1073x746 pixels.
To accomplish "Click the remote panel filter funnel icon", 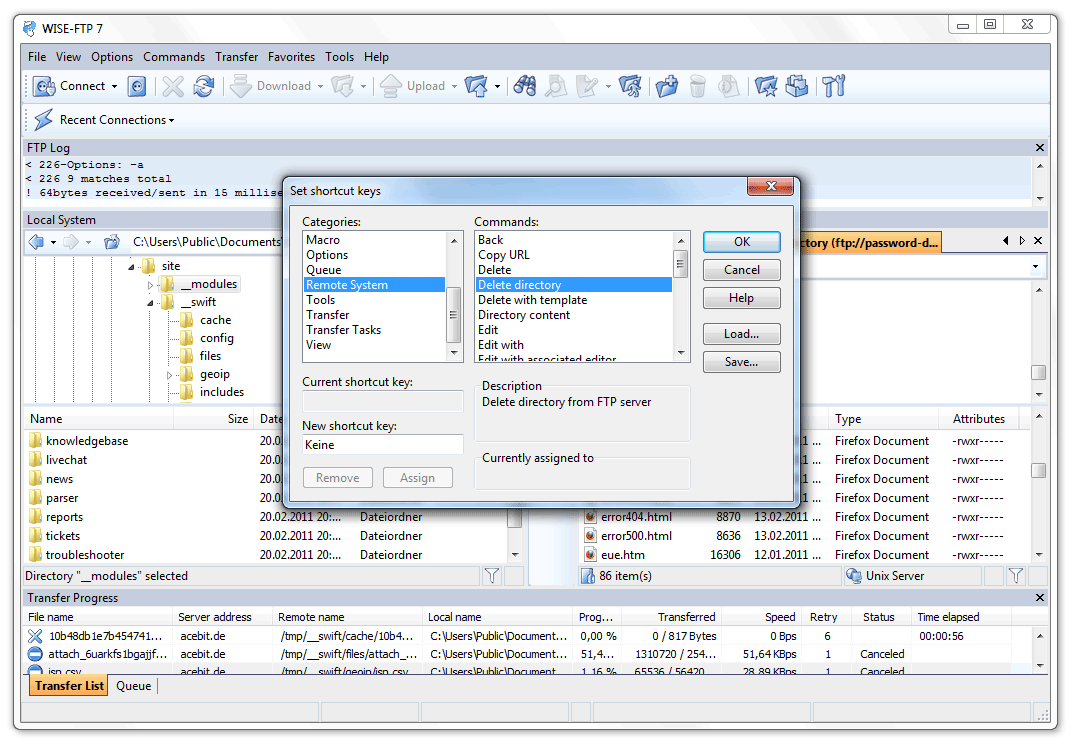I will click(x=1015, y=576).
